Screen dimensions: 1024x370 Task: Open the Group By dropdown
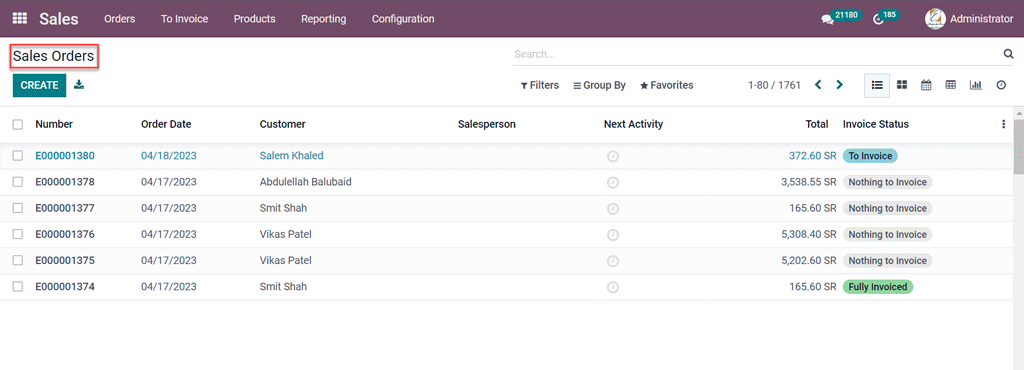[600, 85]
